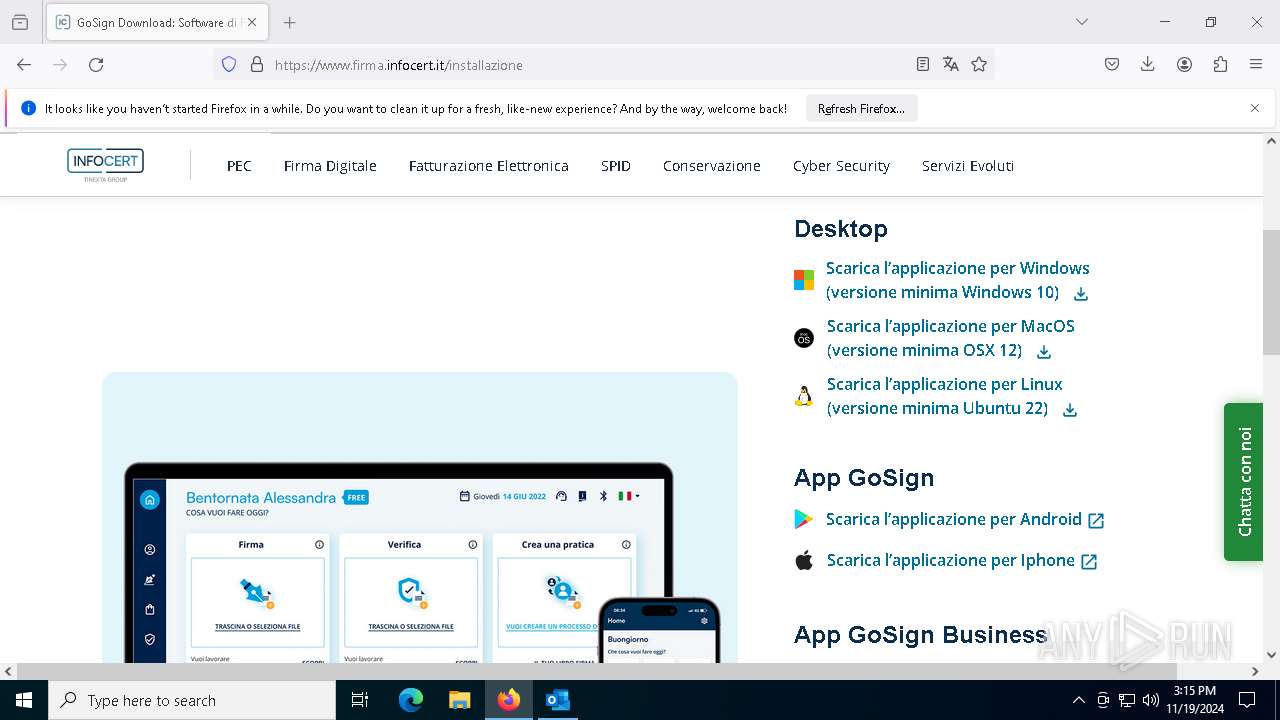Viewport: 1280px width, 720px height.
Task: Open the Servizi Evoluti menu item
Action: (x=968, y=166)
